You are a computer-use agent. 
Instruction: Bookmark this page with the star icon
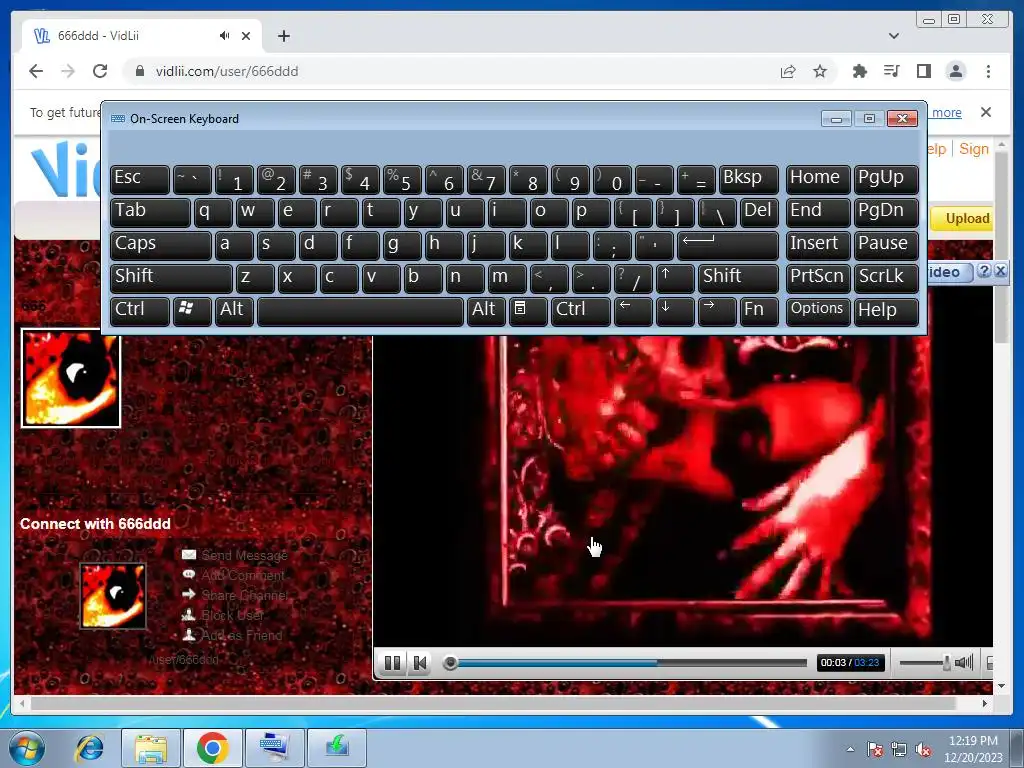click(x=820, y=71)
